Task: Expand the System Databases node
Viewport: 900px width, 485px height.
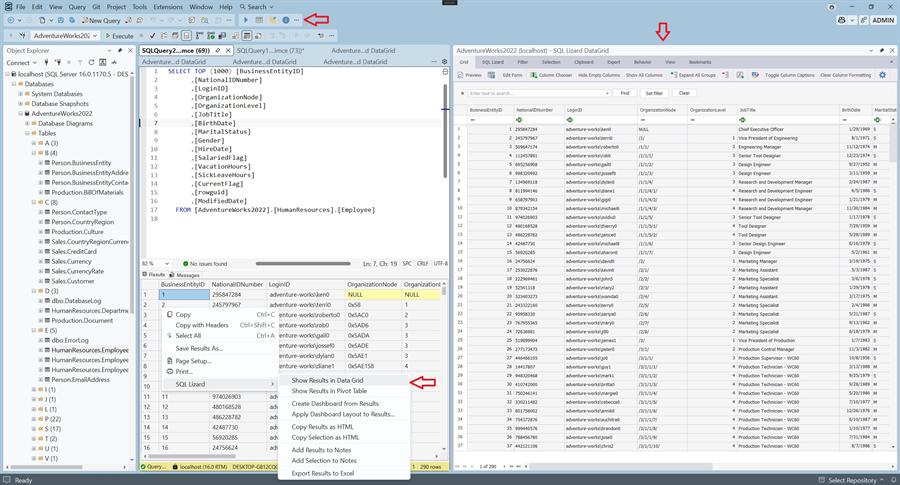Action: (x=21, y=94)
